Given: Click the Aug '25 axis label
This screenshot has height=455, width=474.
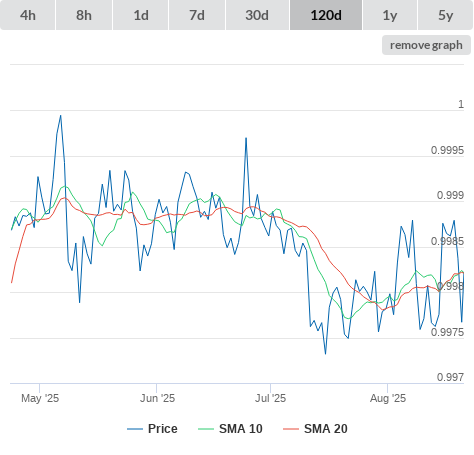Looking at the screenshot, I should tap(388, 398).
